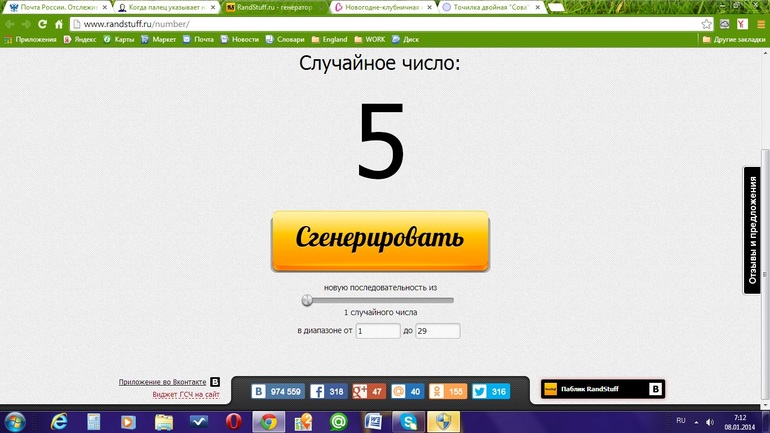
Task: Share via VKontakte button showing 974 559
Action: point(278,391)
